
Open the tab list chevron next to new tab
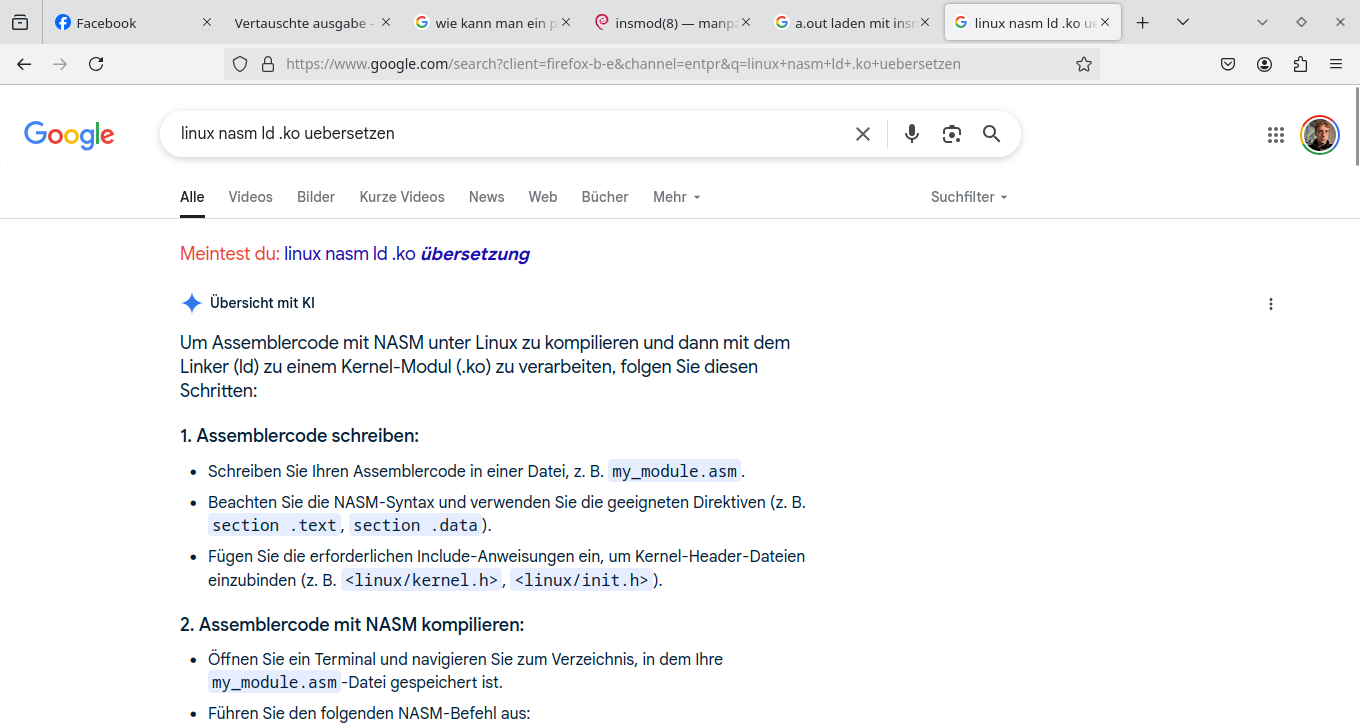(x=1181, y=21)
